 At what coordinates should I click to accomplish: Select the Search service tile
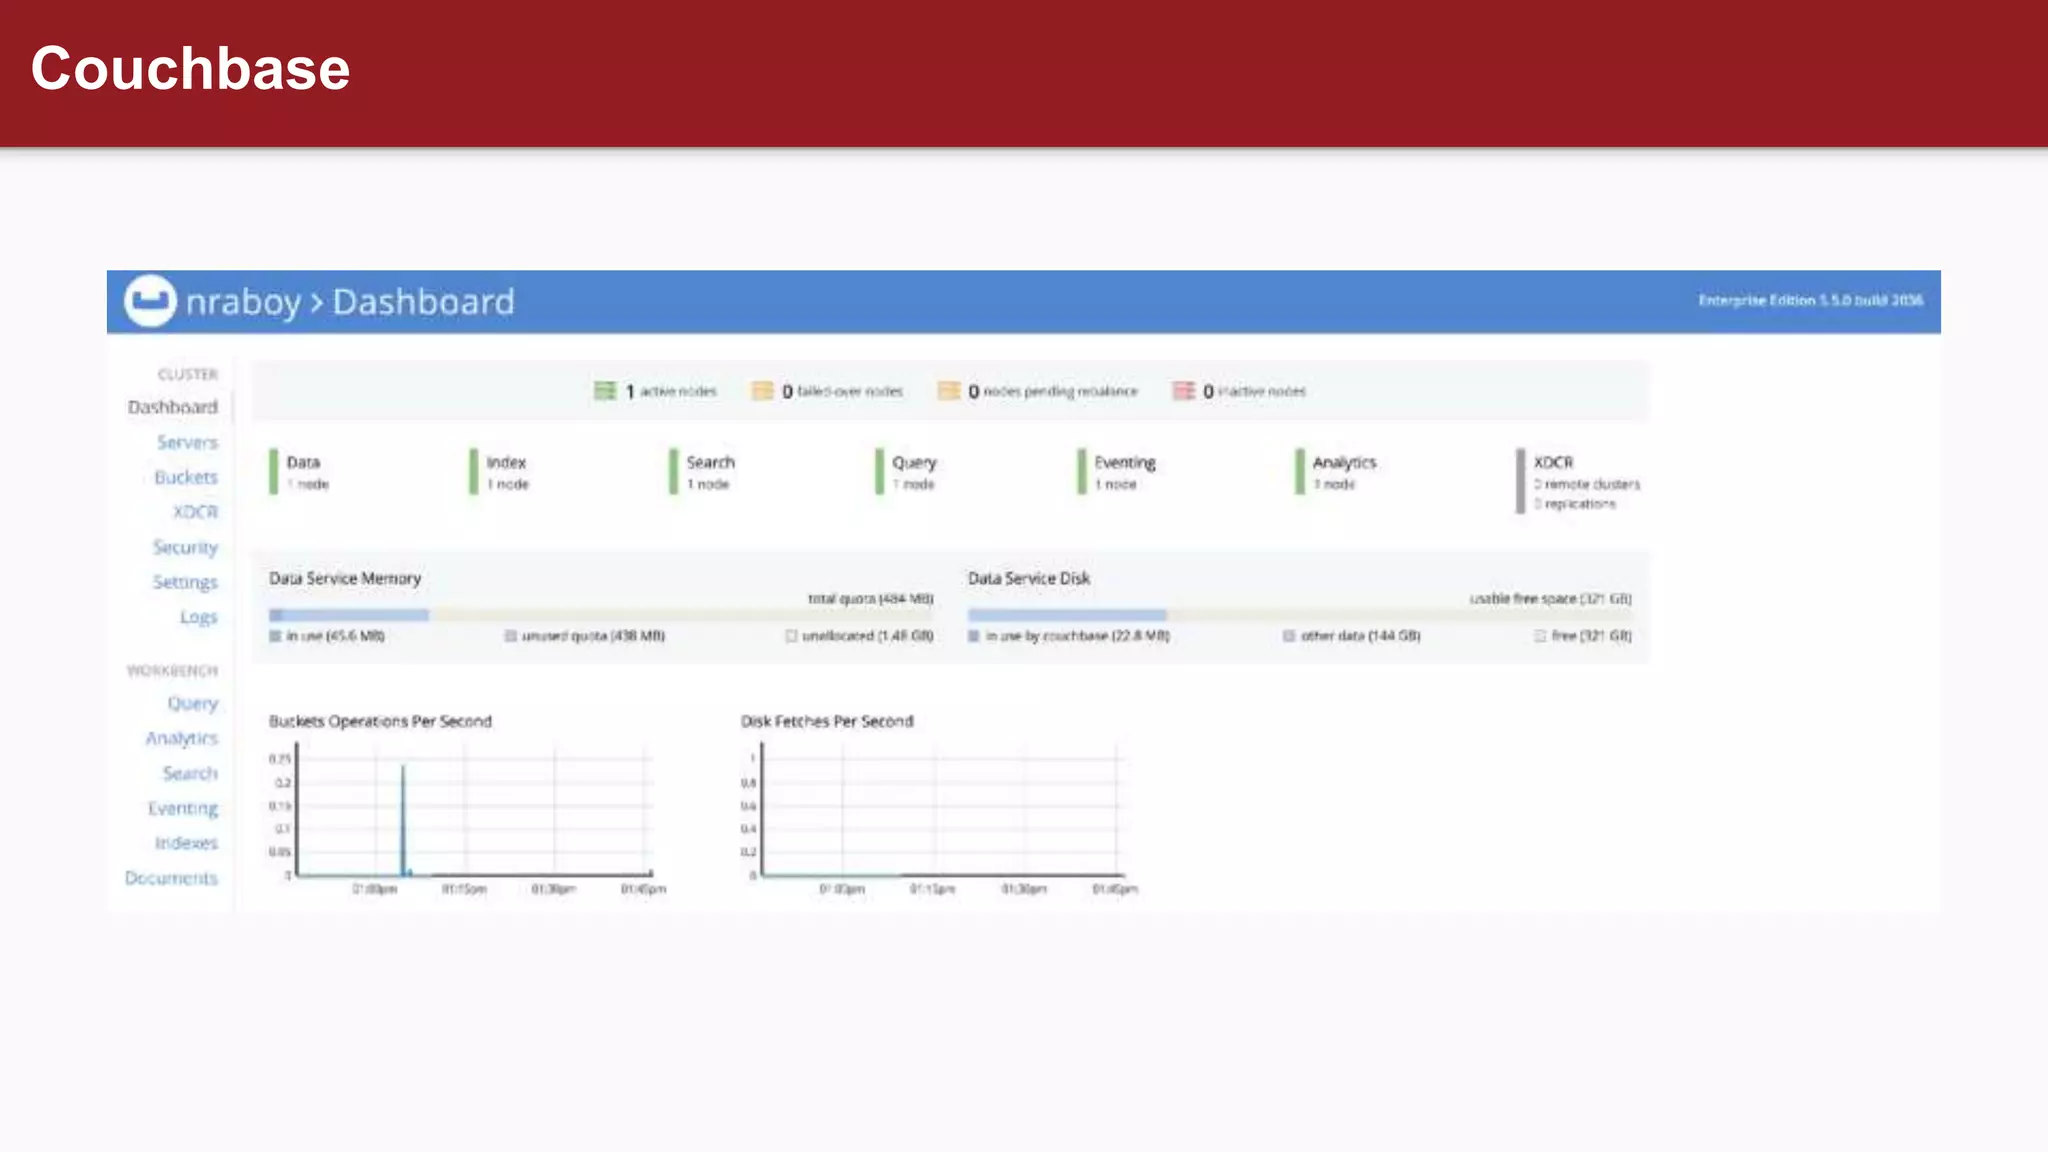click(702, 472)
